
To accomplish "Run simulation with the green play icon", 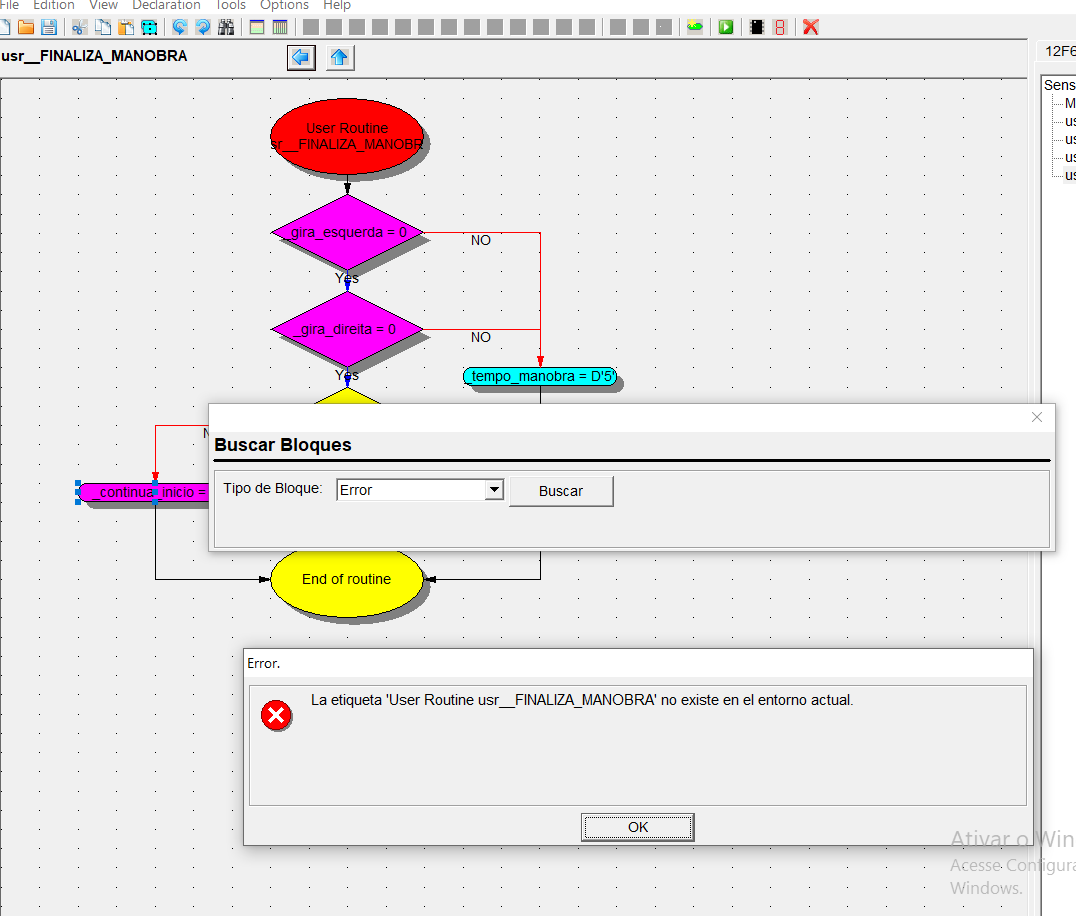I will [x=726, y=27].
